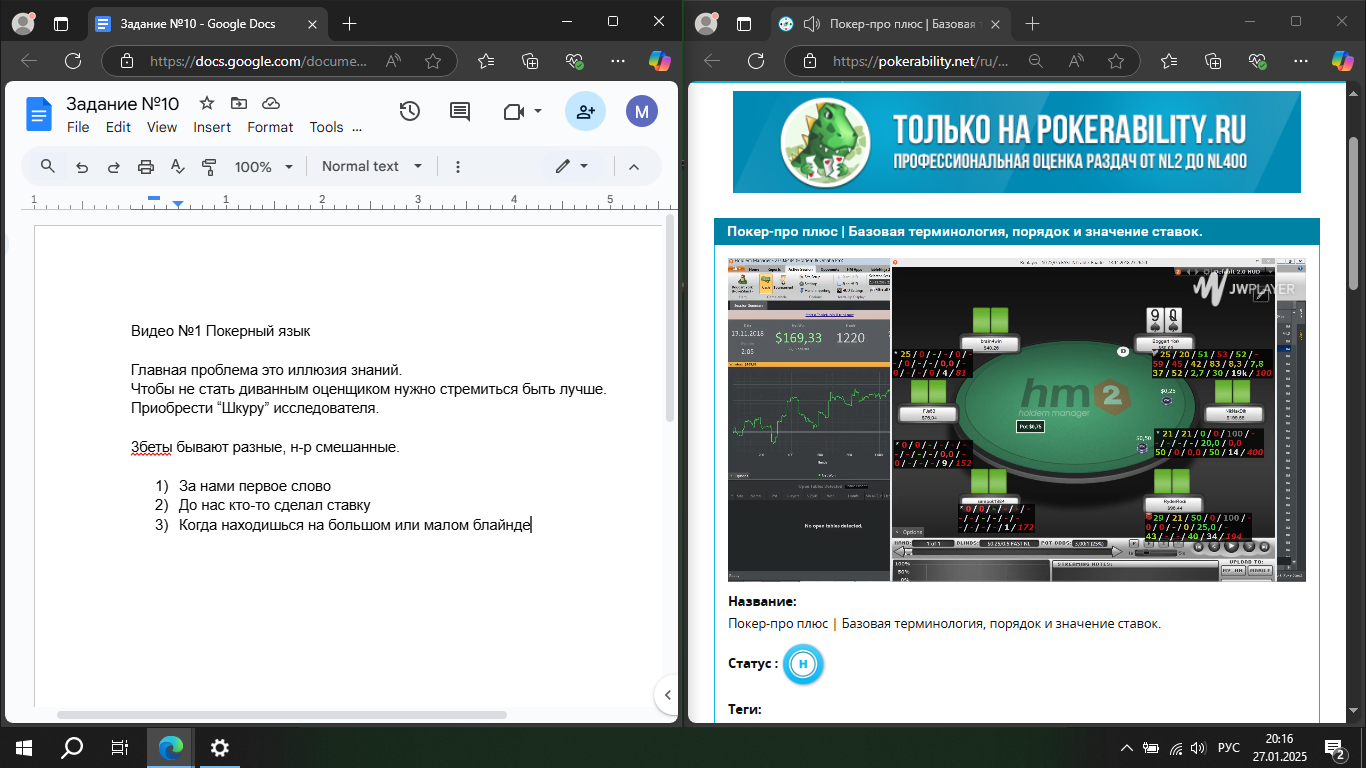Click the pokerability.net address bar
This screenshot has width=1366, height=768.
pos(920,61)
